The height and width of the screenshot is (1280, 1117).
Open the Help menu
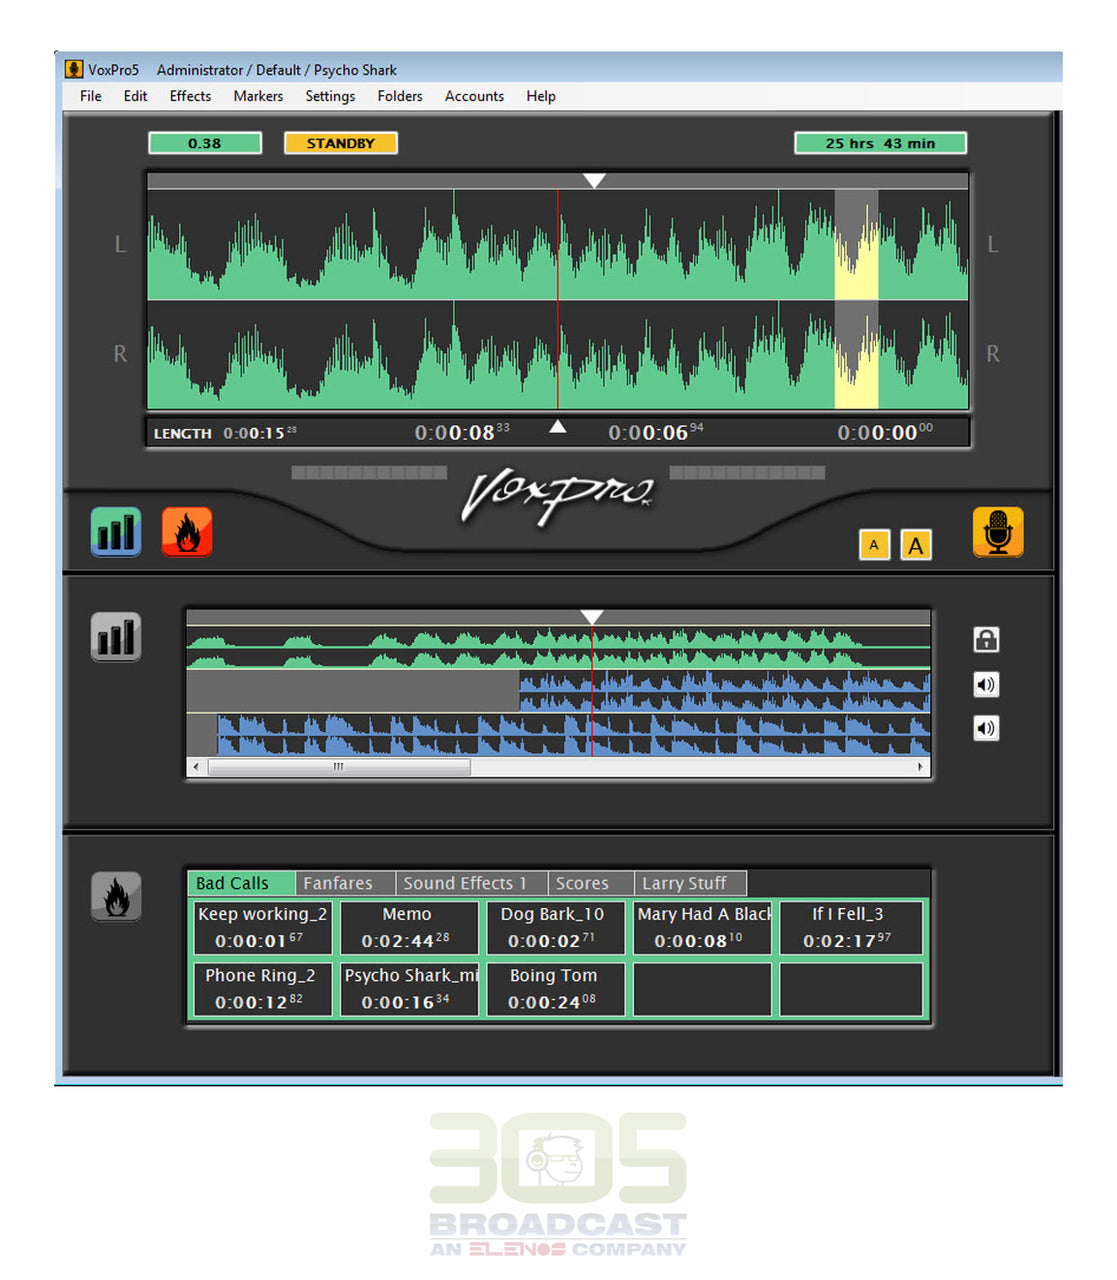(541, 96)
